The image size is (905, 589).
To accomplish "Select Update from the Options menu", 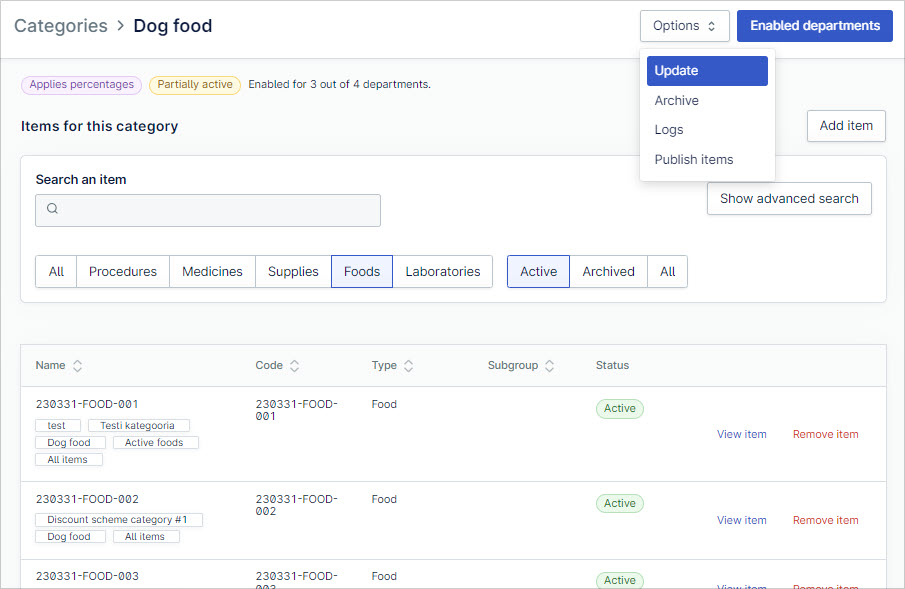I will [707, 71].
